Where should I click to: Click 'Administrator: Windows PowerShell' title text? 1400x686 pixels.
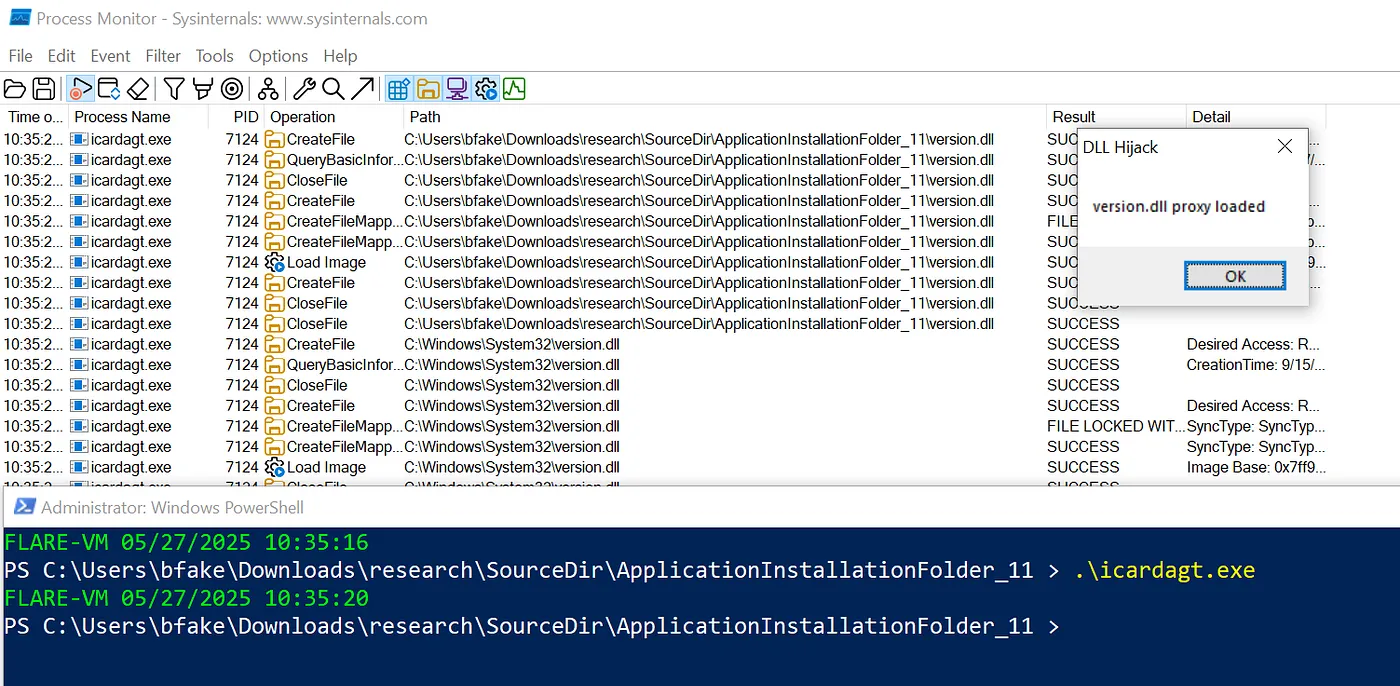pos(172,507)
